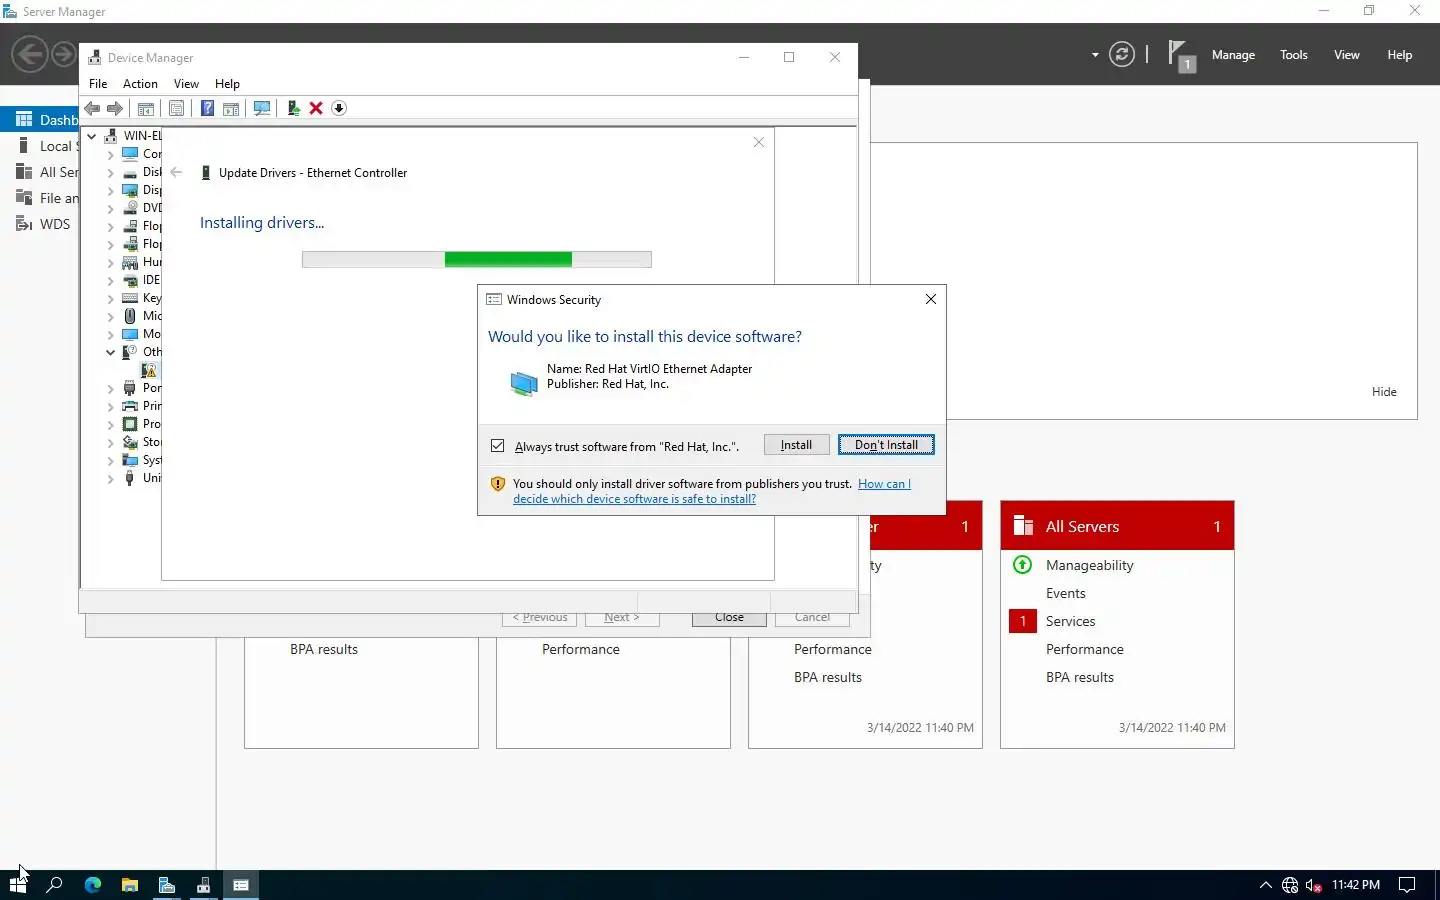This screenshot has width=1440, height=900.
Task: Open Server Manager Manage menu
Action: pos(1233,55)
